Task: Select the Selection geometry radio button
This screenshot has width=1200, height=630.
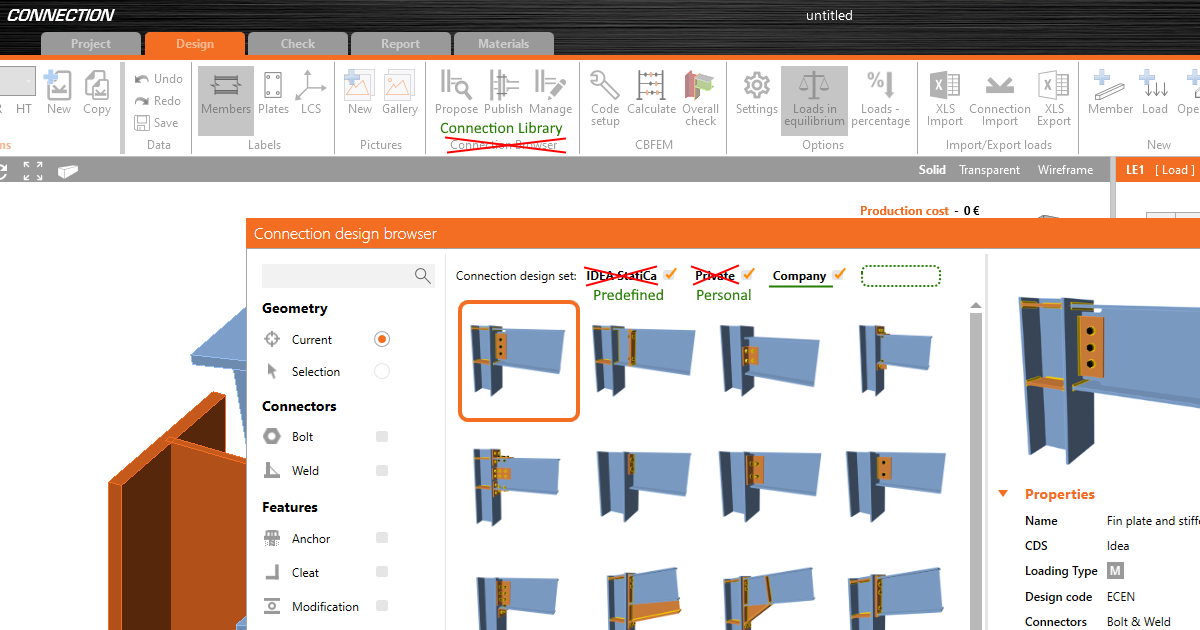Action: coord(382,372)
